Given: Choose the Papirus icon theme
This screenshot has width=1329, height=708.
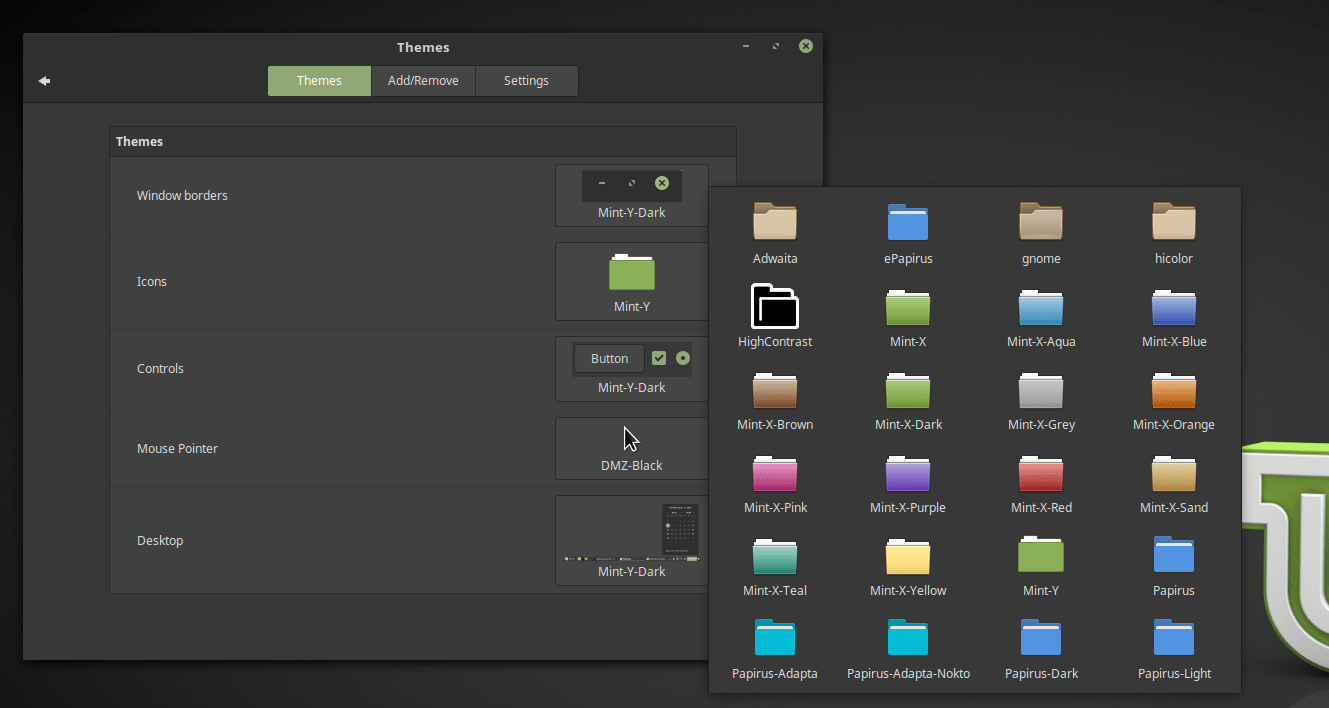Looking at the screenshot, I should pyautogui.click(x=1174, y=562).
